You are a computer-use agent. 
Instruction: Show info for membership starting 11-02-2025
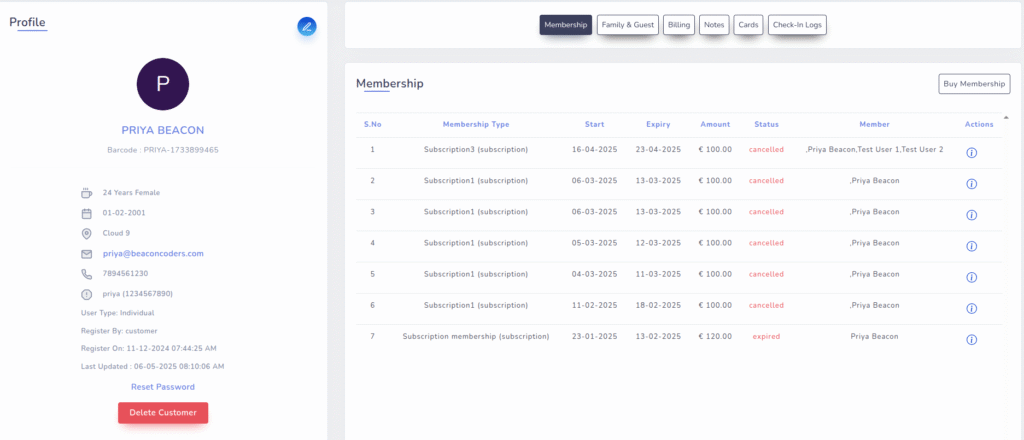click(971, 308)
